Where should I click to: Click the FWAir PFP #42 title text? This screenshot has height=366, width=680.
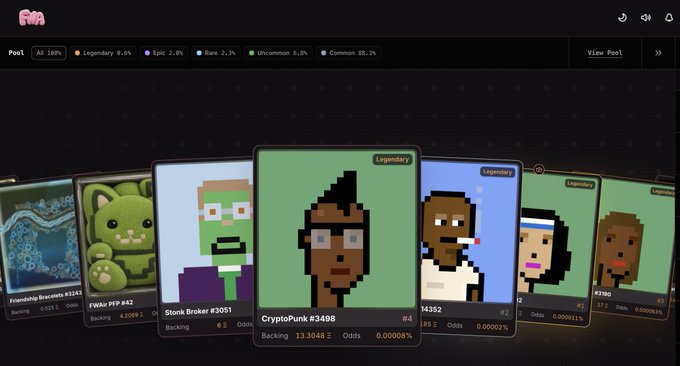coord(111,304)
